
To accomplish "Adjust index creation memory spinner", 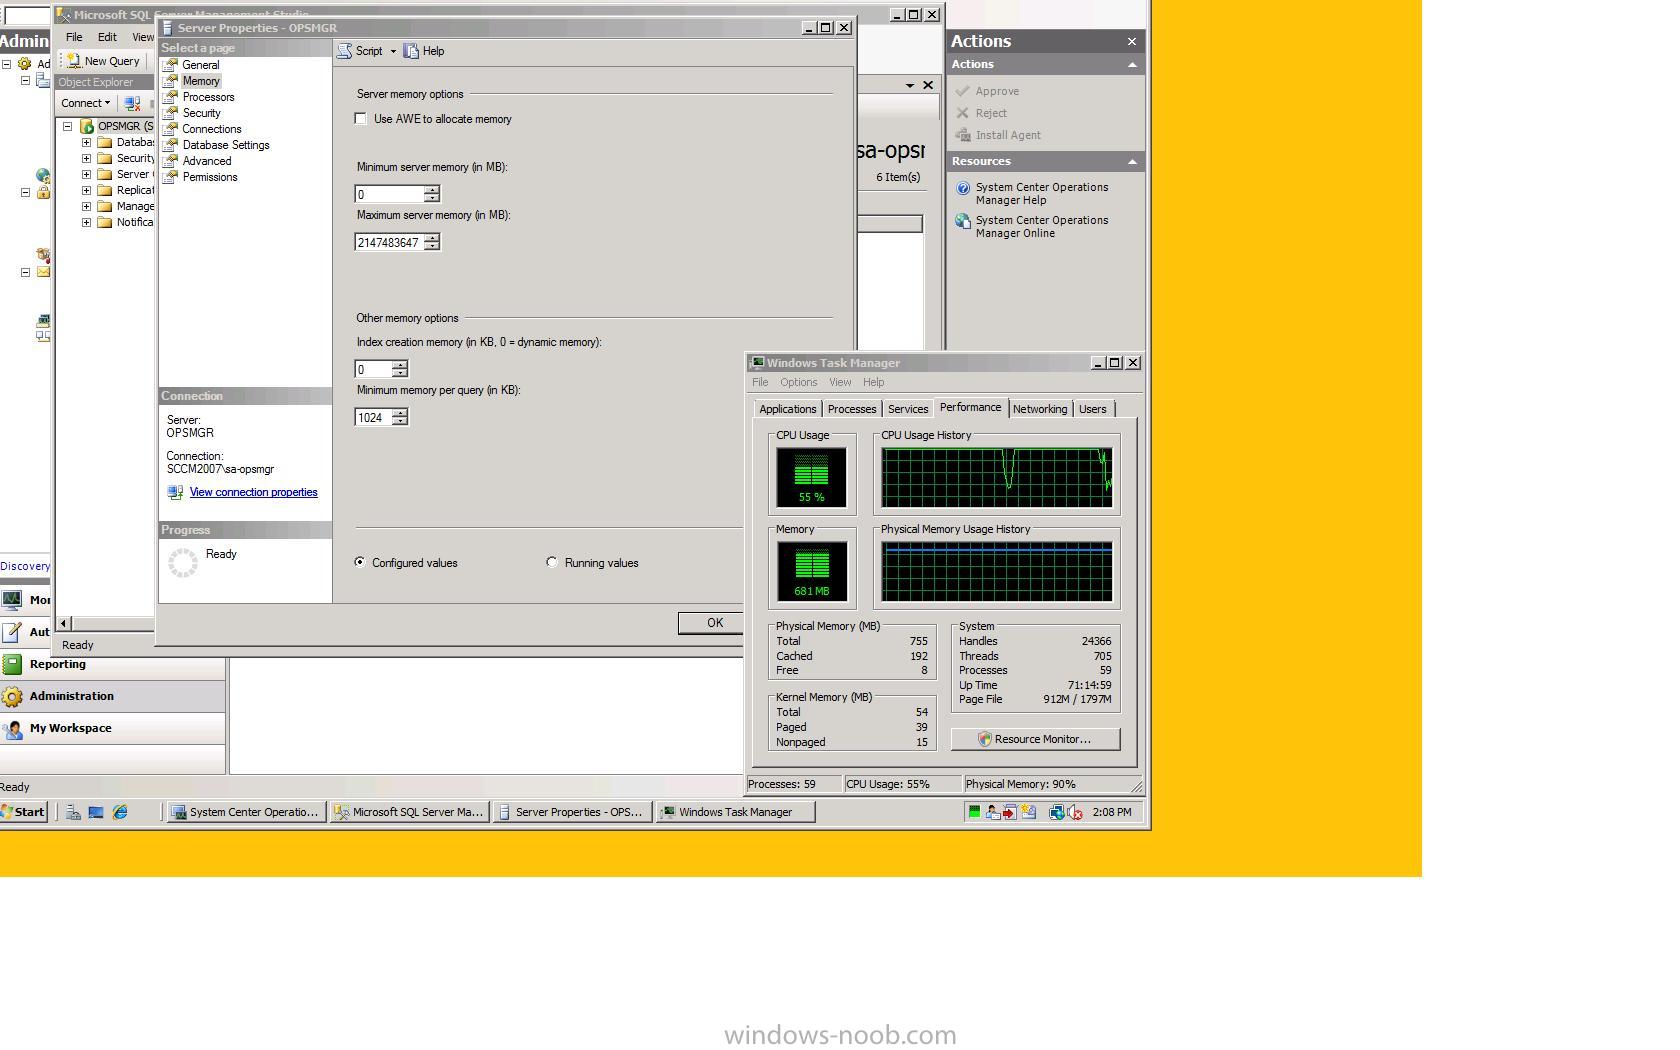I will coord(400,369).
